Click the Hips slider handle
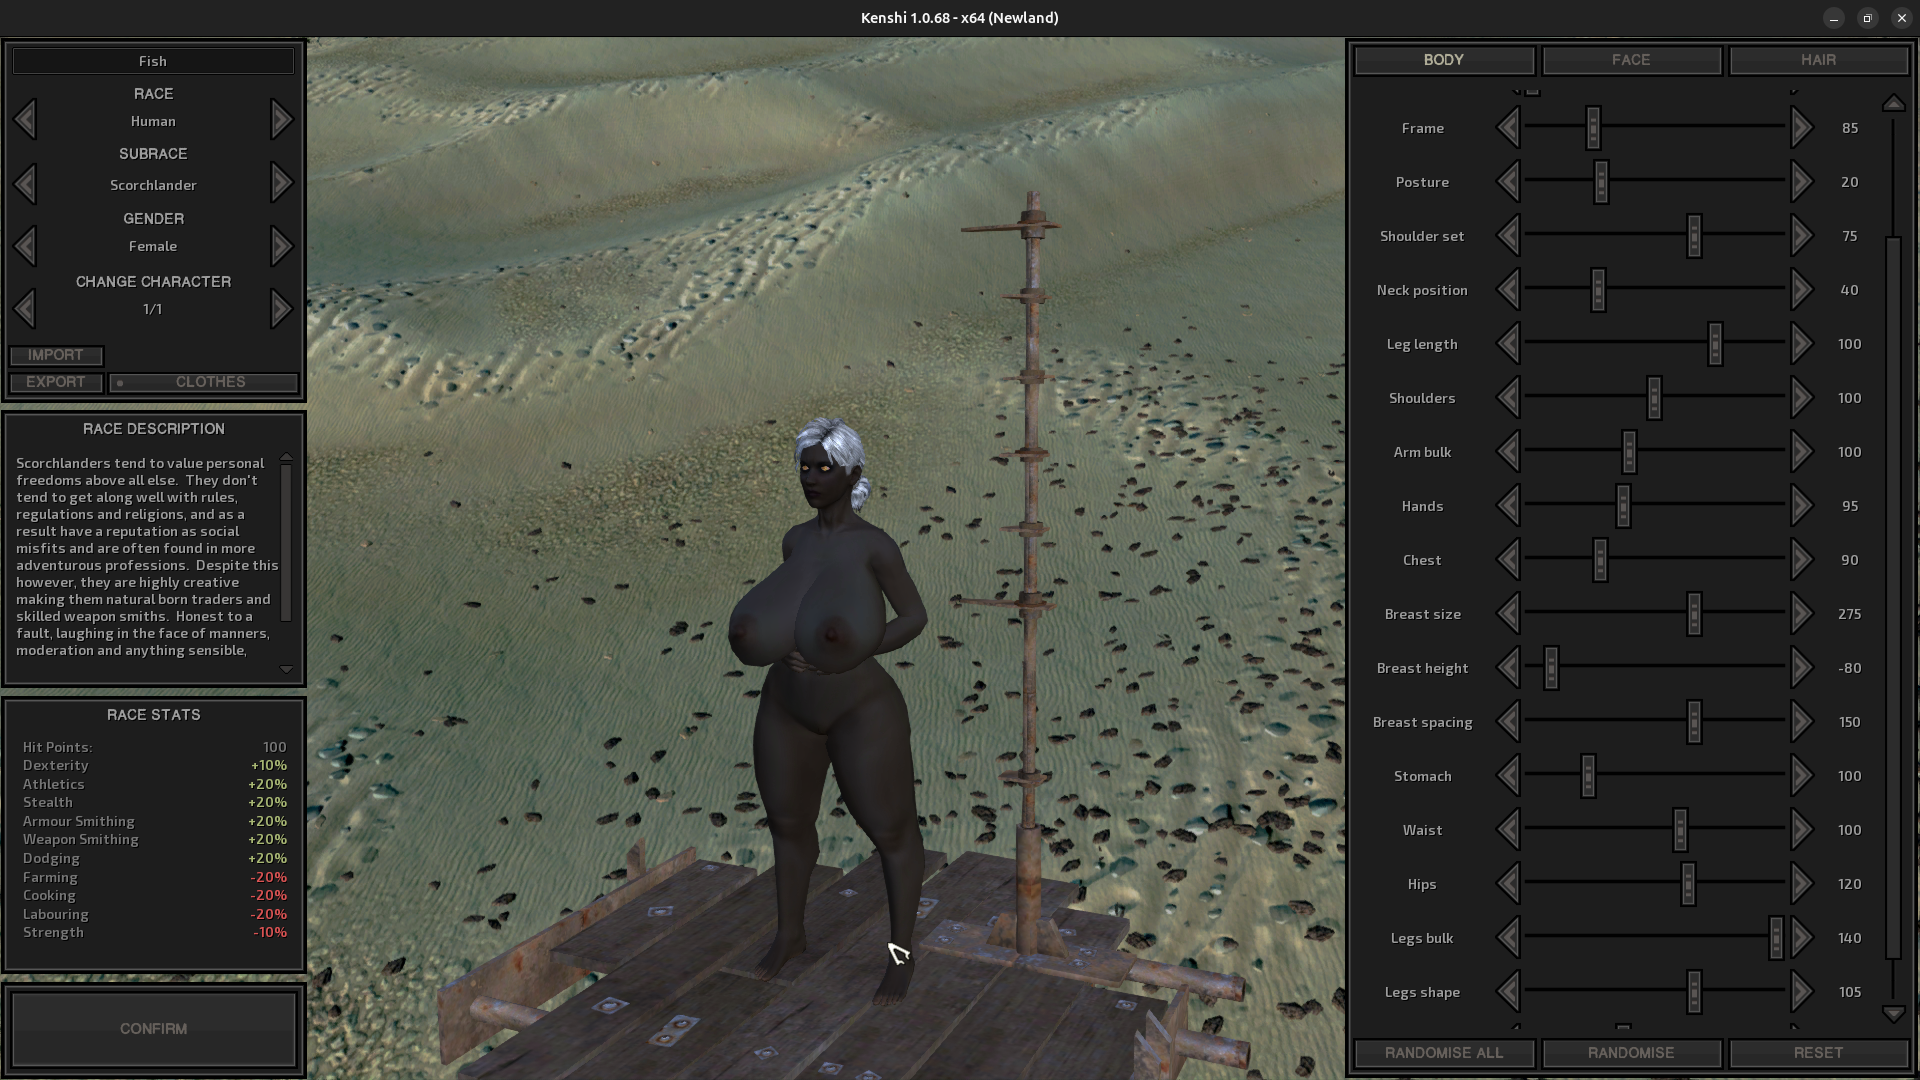This screenshot has height=1080, width=1920. point(1688,884)
